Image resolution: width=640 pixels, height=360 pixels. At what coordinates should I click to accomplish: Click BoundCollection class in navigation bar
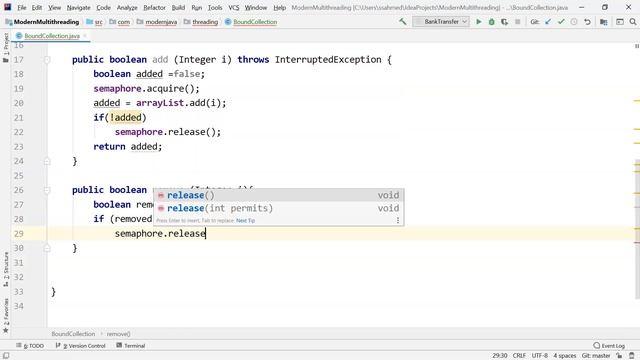coord(251,22)
